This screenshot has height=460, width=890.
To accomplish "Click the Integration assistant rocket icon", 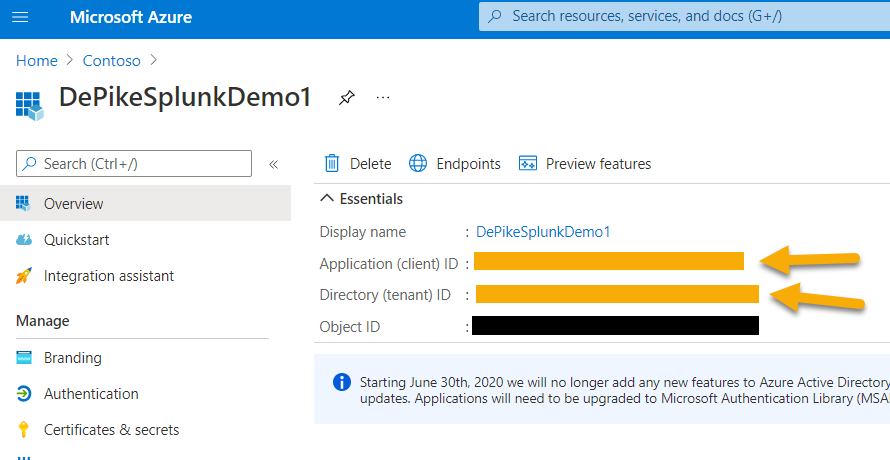I will pyautogui.click(x=25, y=276).
